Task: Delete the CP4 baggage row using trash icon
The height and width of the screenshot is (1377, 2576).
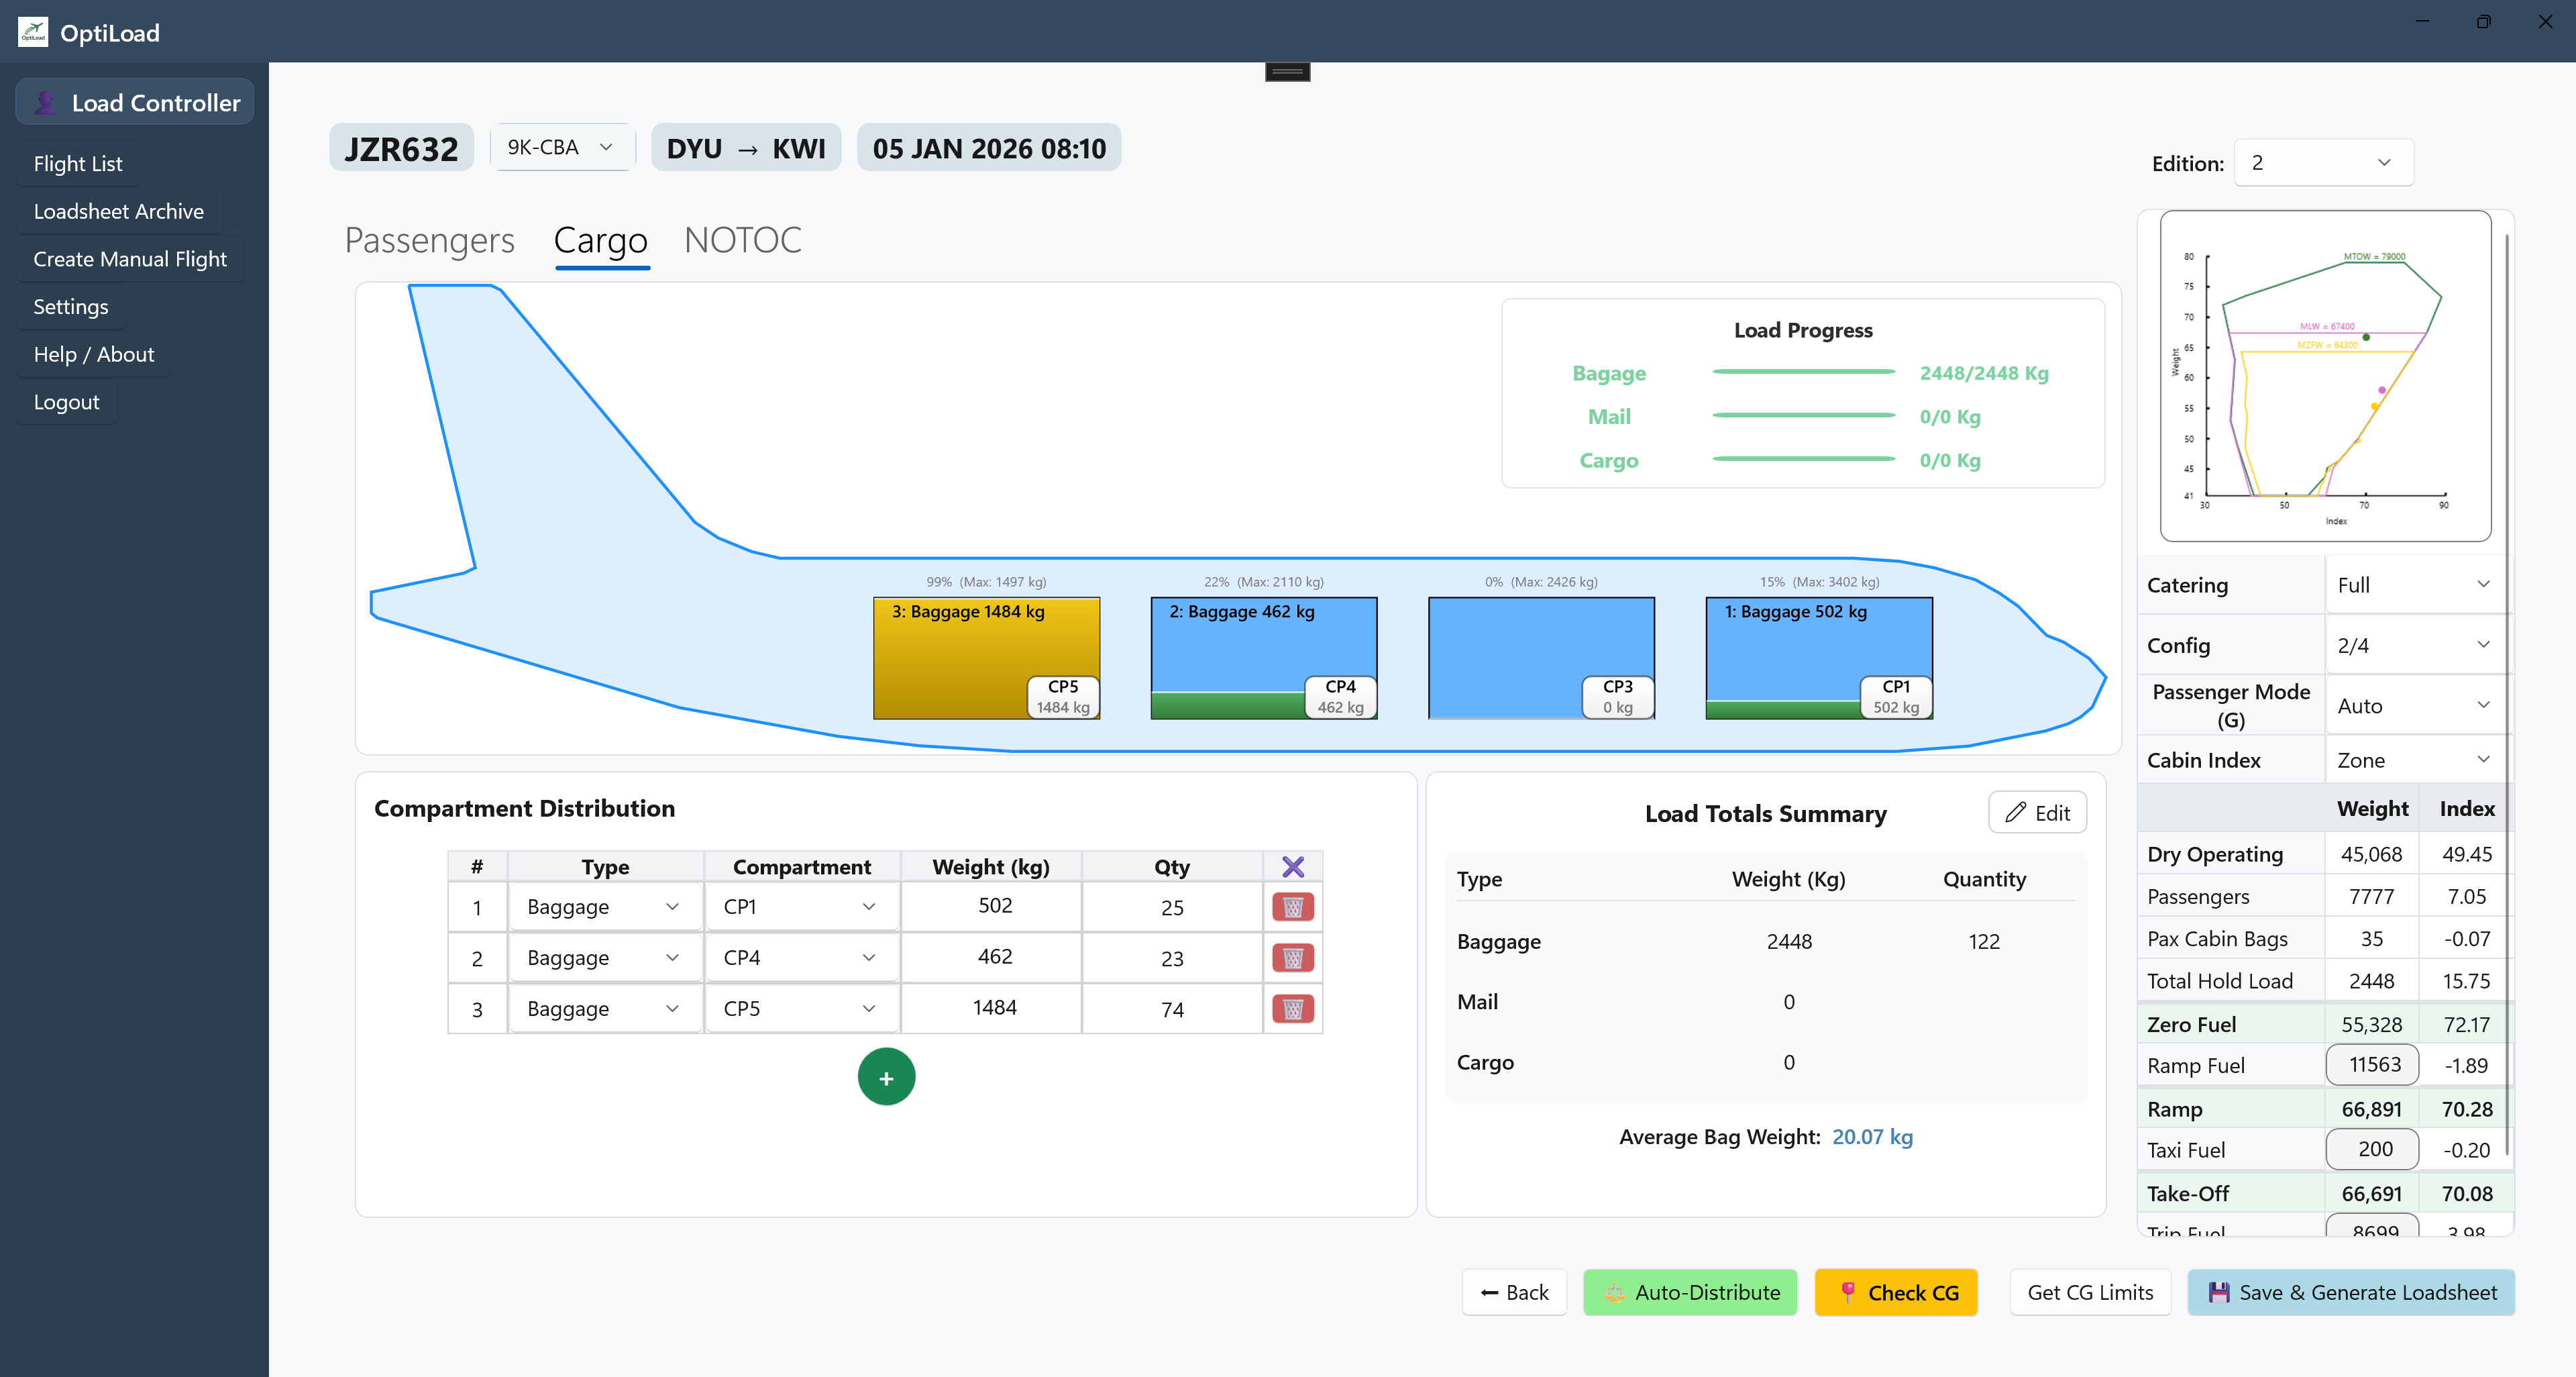Action: (x=1293, y=957)
